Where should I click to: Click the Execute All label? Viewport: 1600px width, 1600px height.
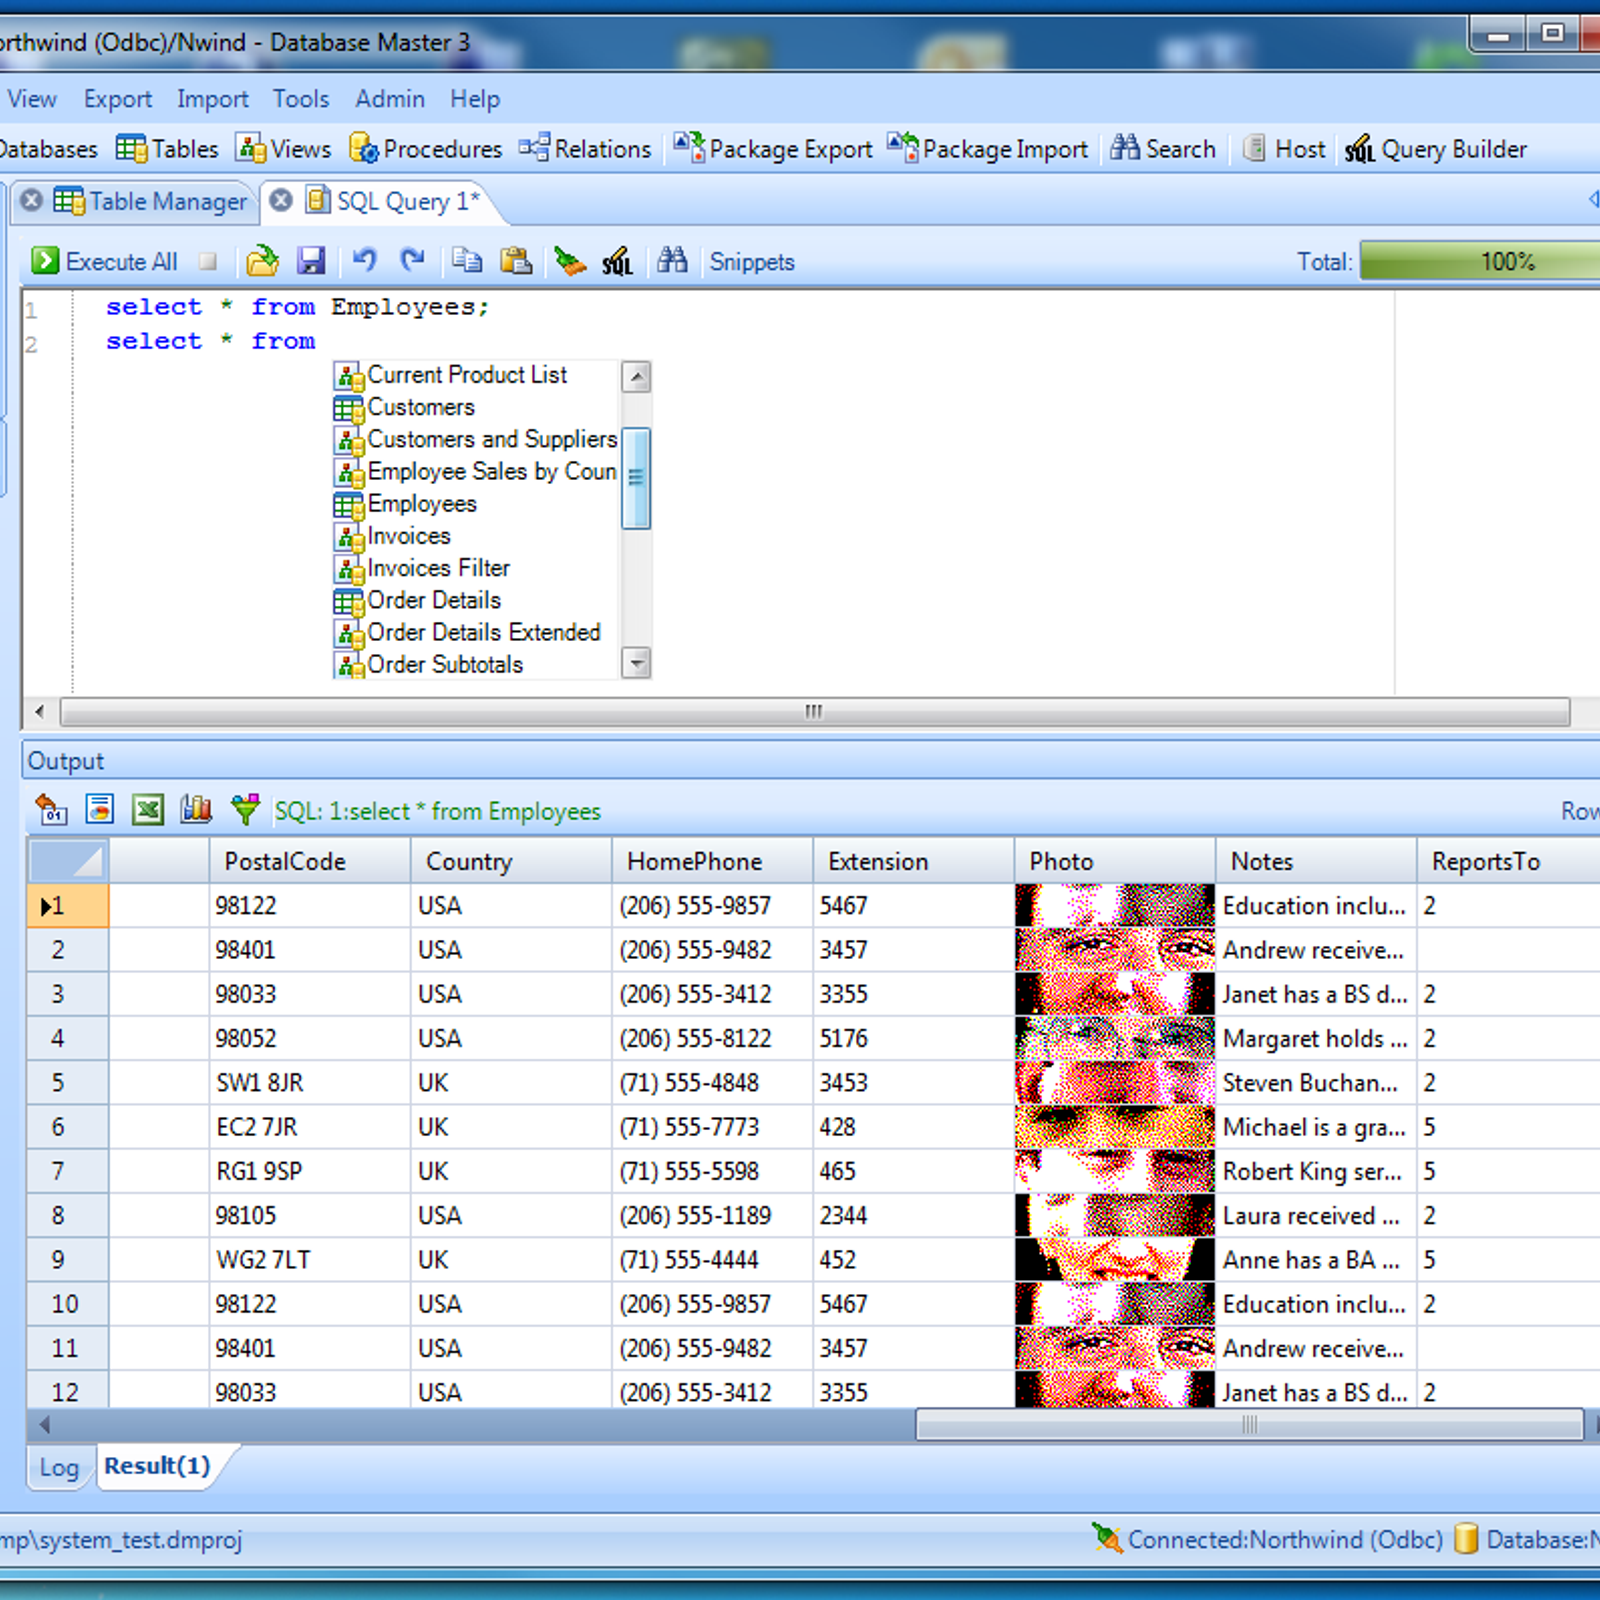point(122,262)
